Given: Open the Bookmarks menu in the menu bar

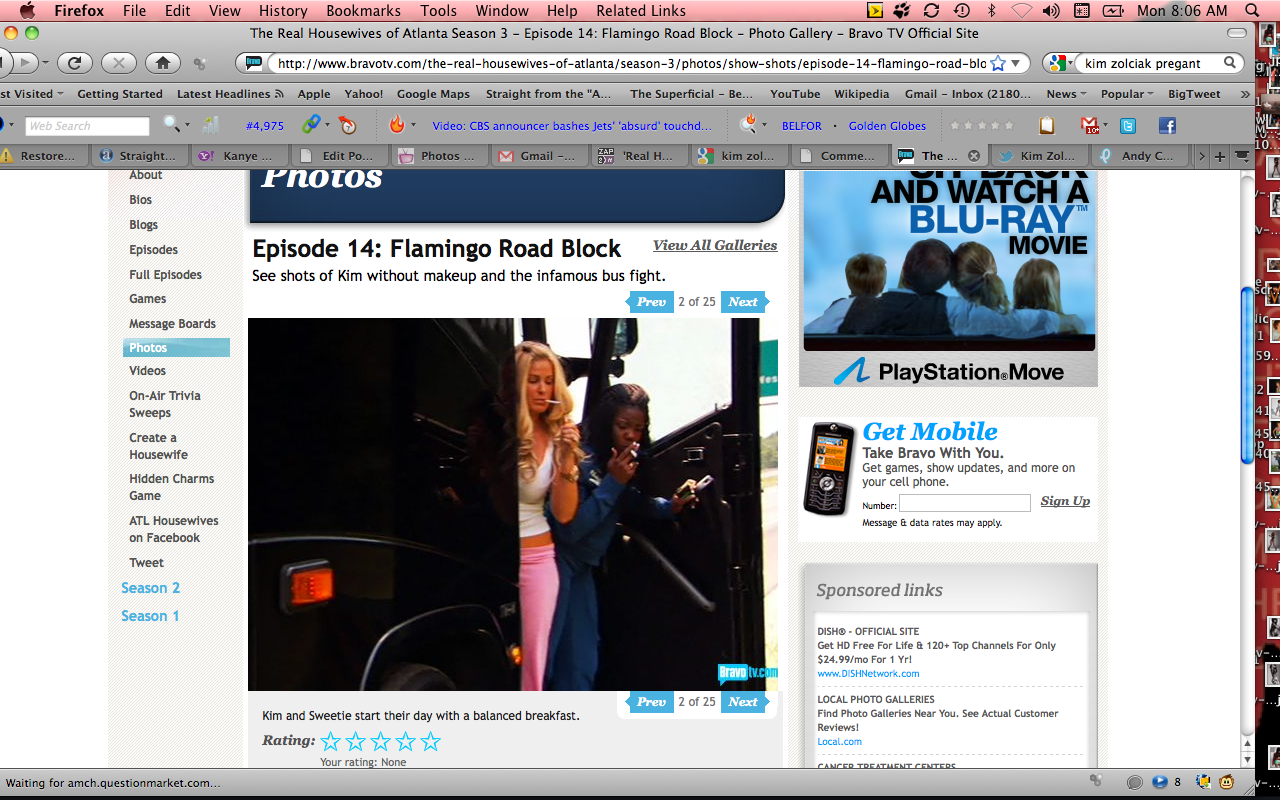Looking at the screenshot, I should point(361,11).
